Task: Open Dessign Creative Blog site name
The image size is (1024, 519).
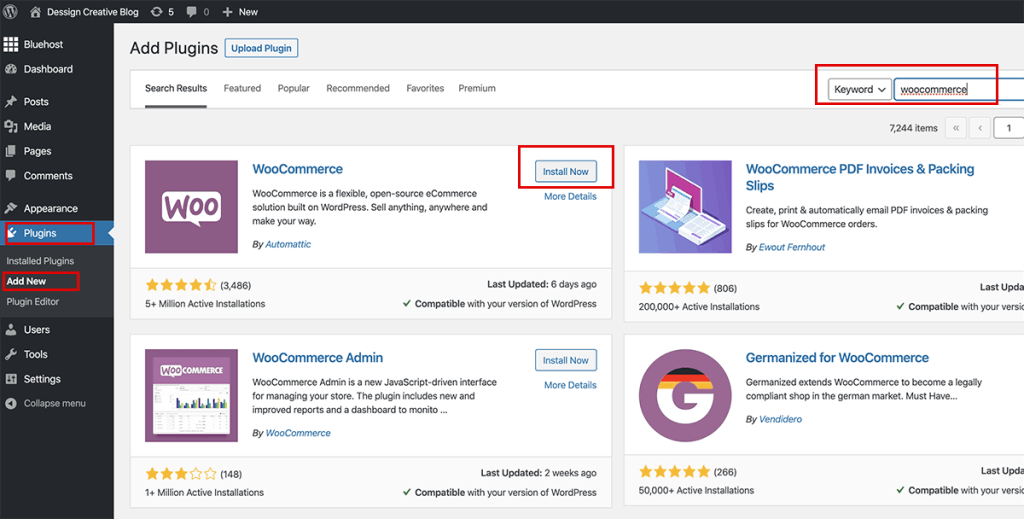Action: [92, 12]
